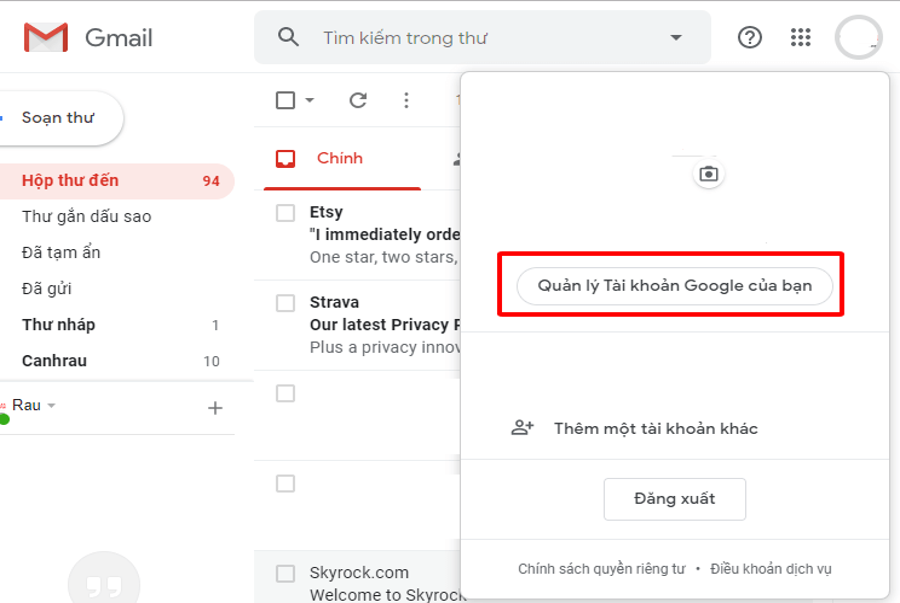This screenshot has height=603, width=900.
Task: Click the account avatar at top right
Action: 858,38
